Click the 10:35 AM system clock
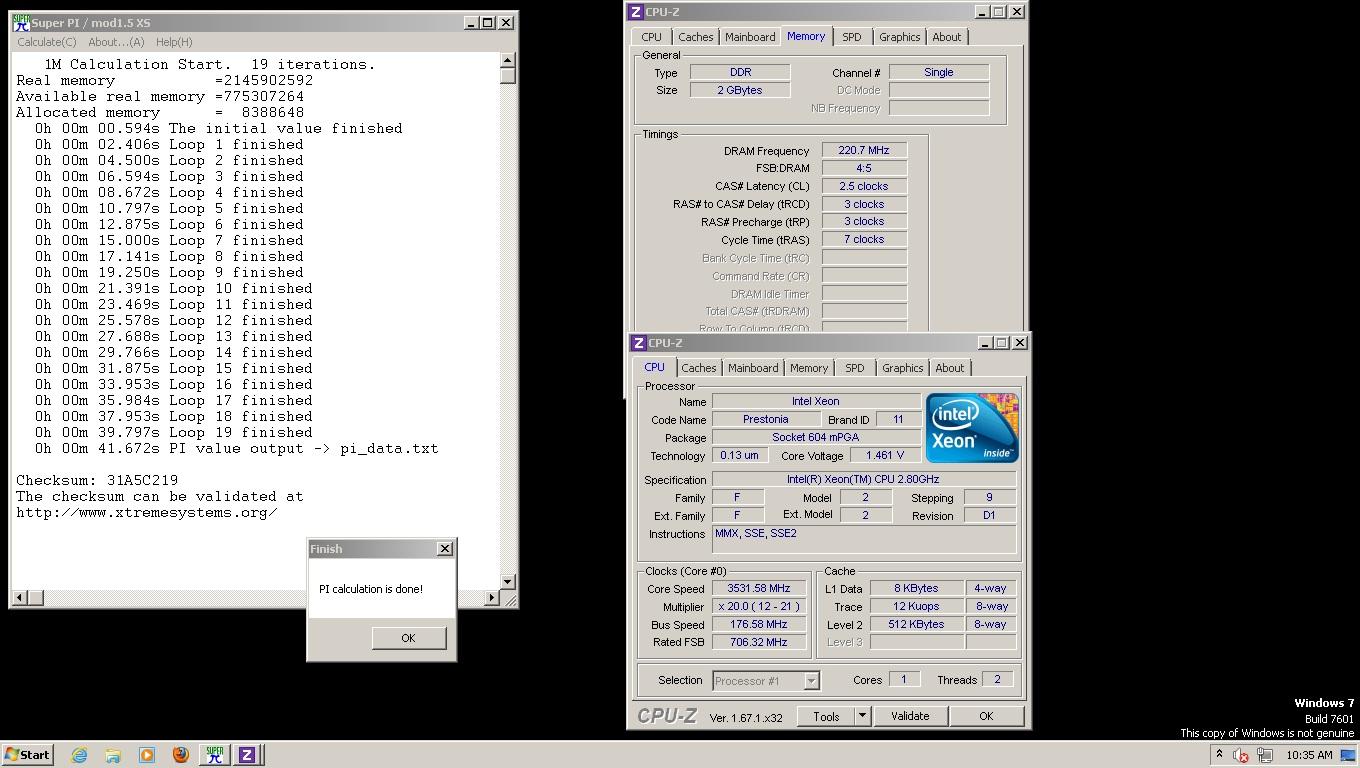 (x=1309, y=755)
